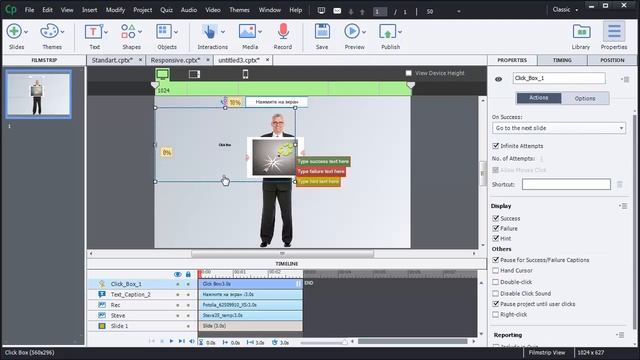The image size is (640, 360).
Task: Click the delete shortcut trash icon
Action: [620, 184]
